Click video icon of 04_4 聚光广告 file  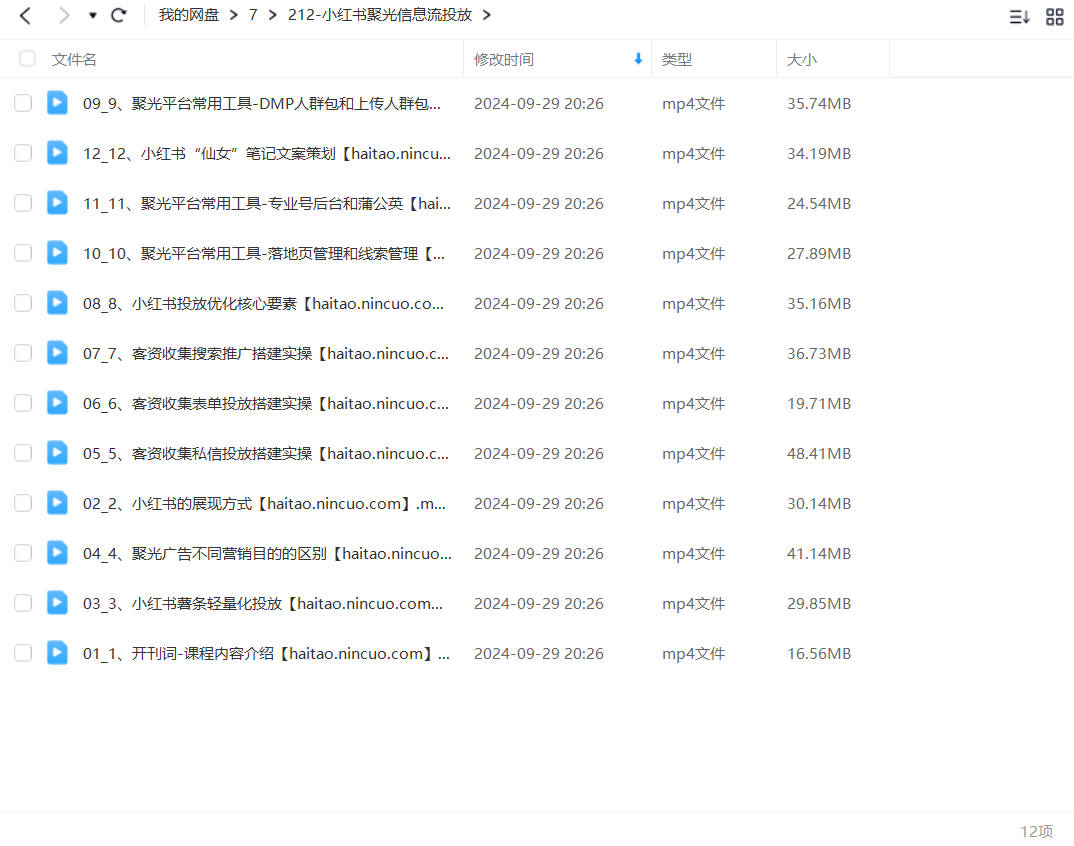(58, 553)
